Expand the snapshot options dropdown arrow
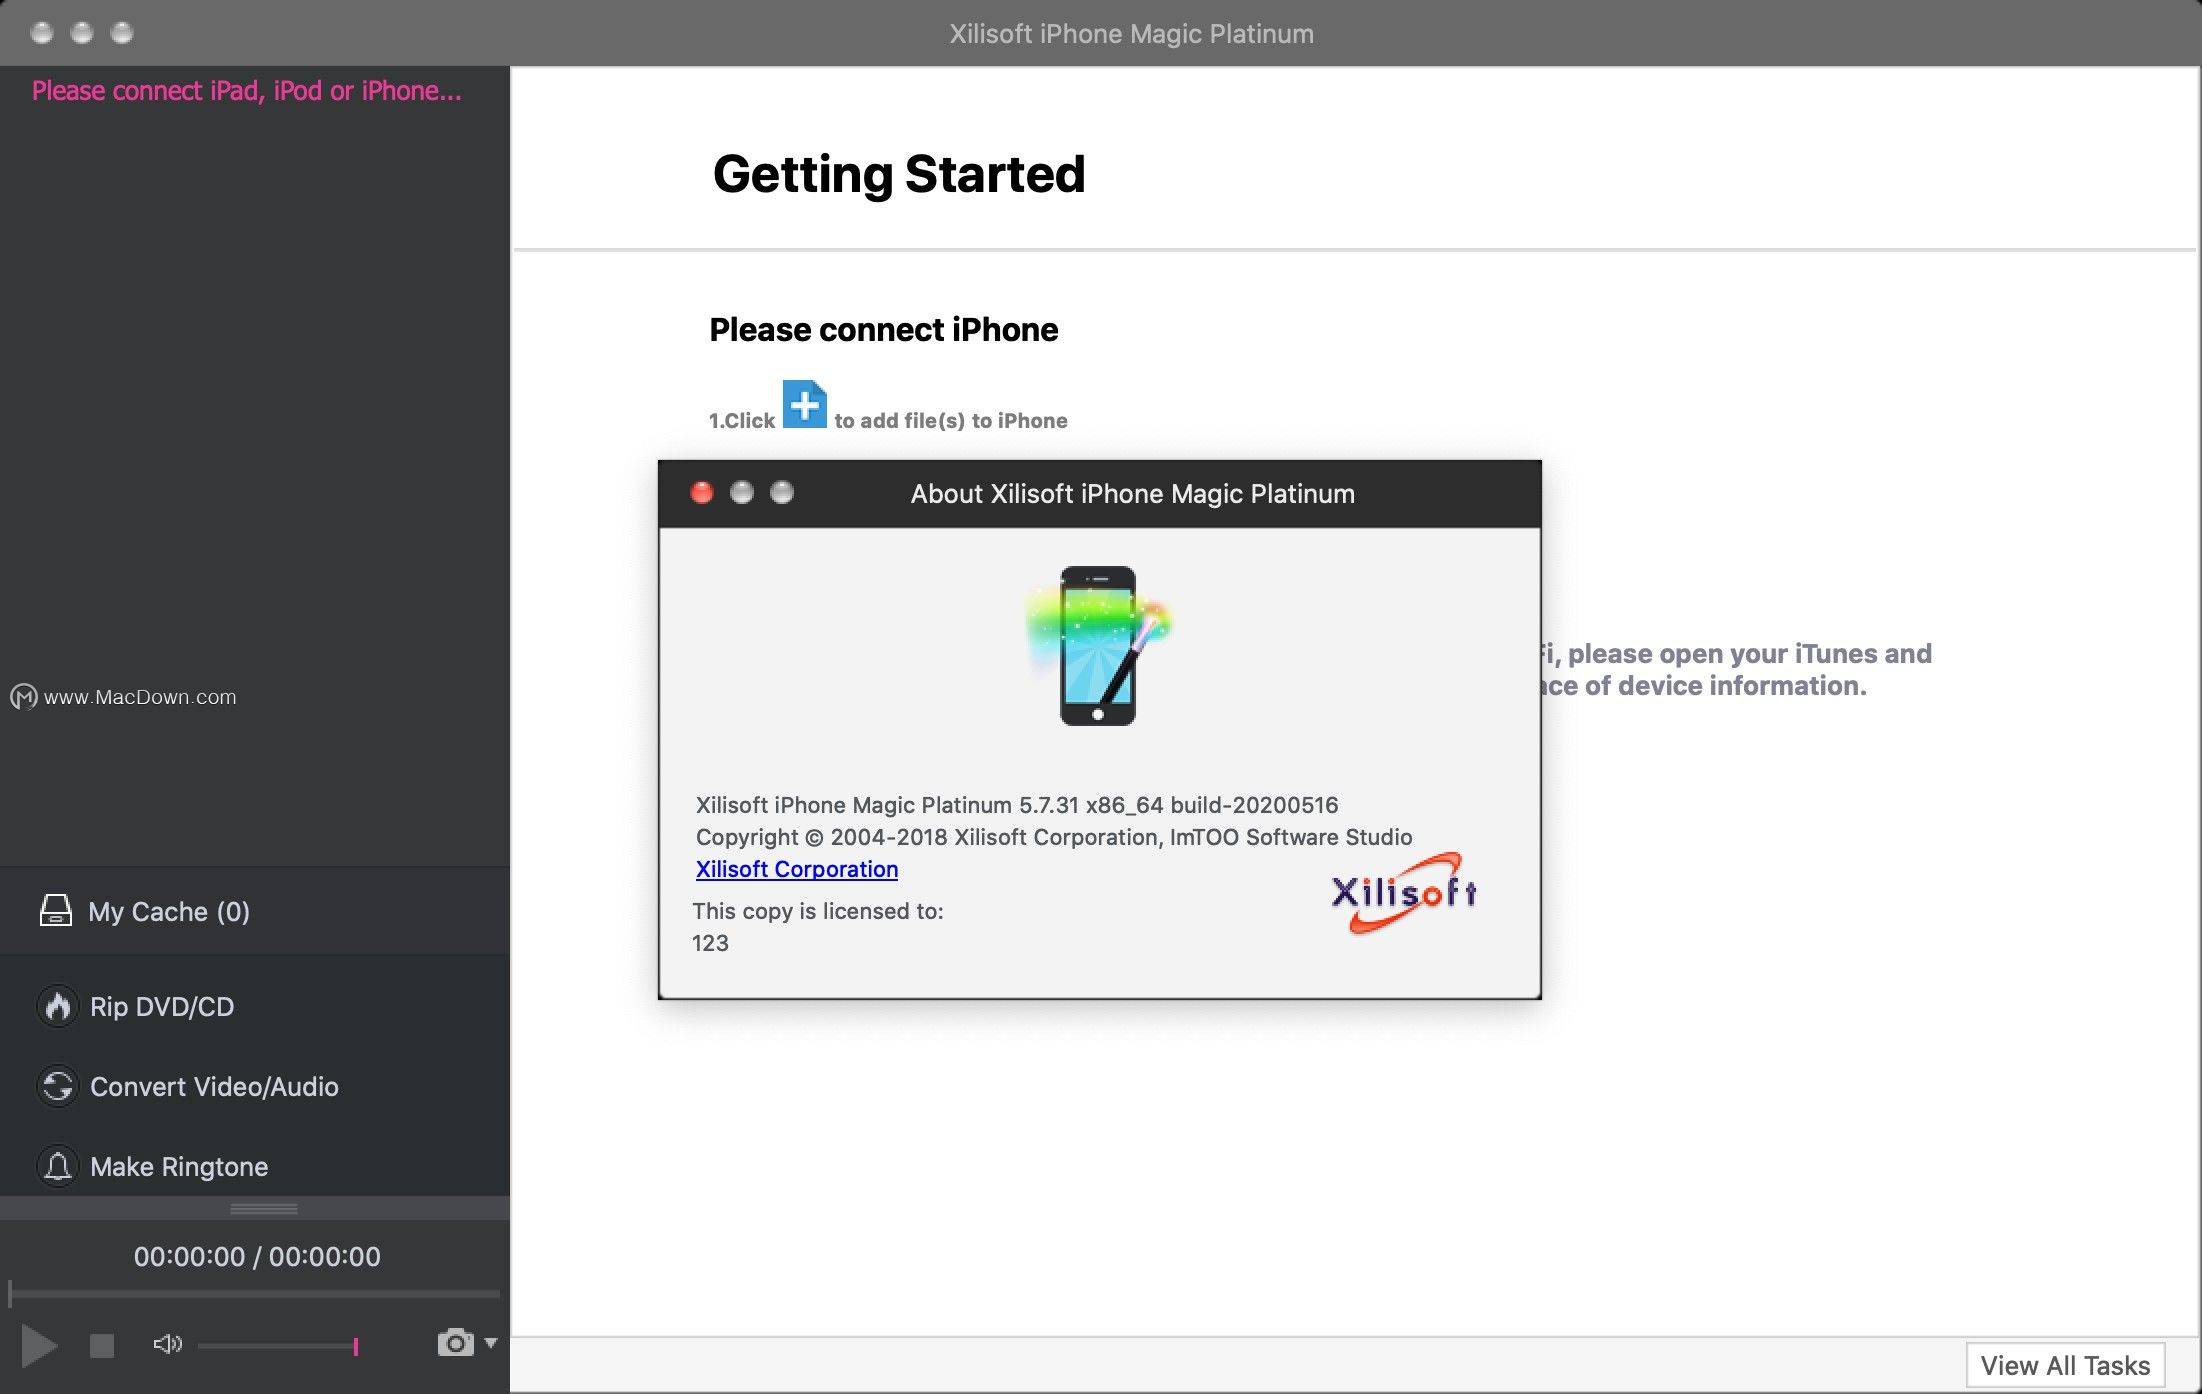The width and height of the screenshot is (2202, 1394). click(x=491, y=1343)
